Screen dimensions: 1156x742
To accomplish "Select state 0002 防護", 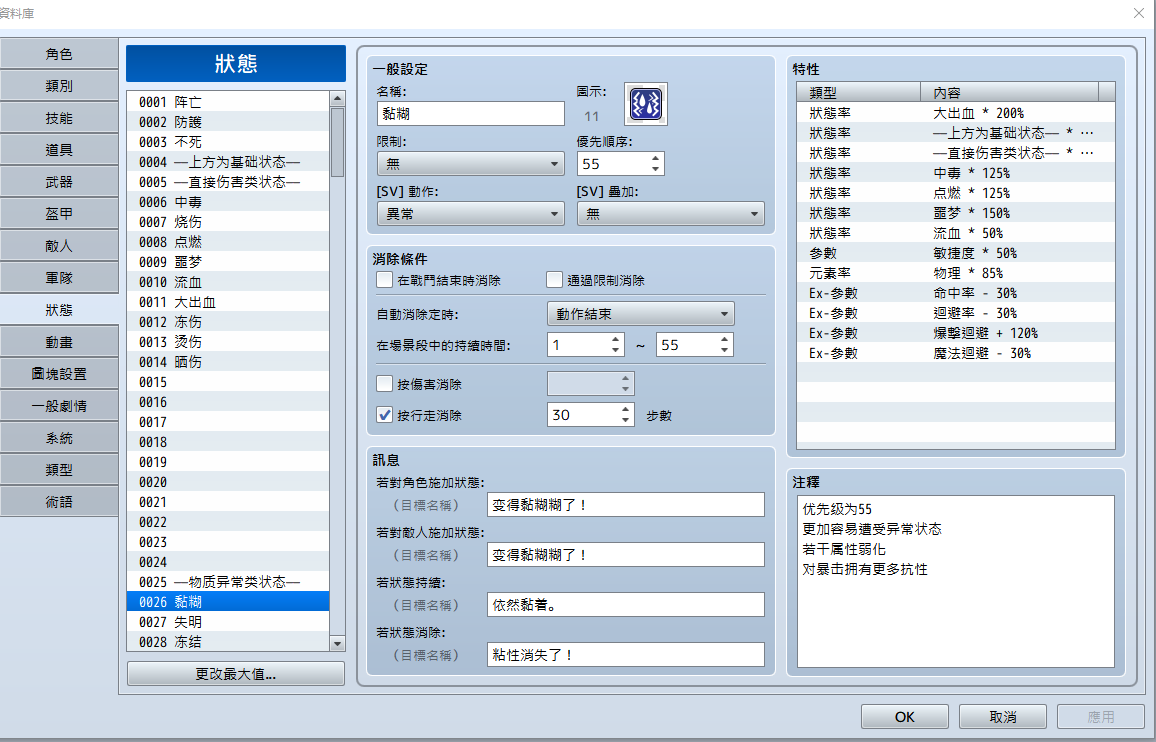I will coord(228,122).
